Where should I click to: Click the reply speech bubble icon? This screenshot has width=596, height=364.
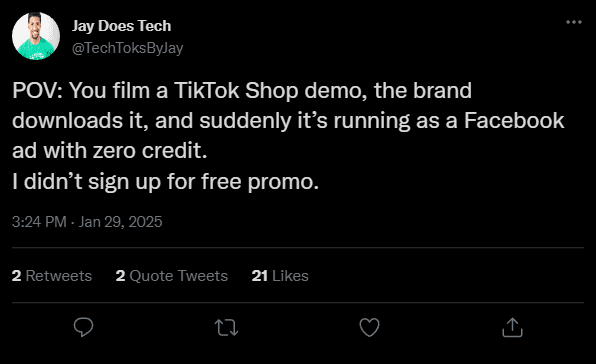pos(83,327)
